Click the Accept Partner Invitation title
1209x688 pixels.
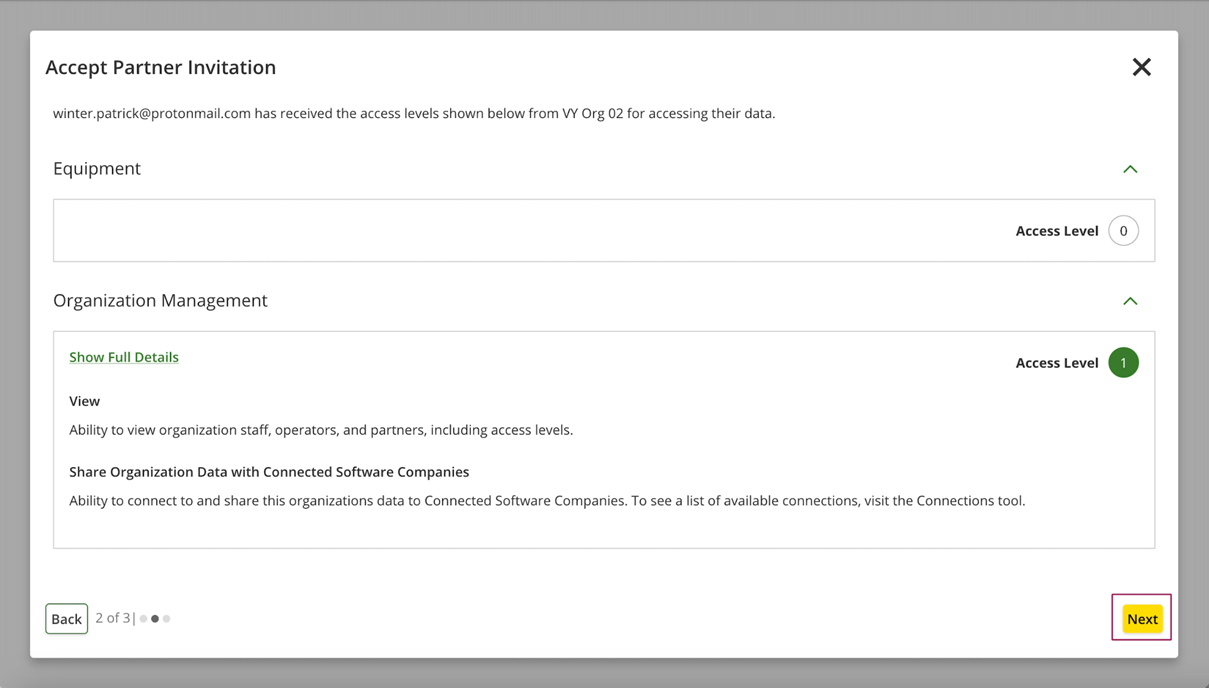[160, 67]
